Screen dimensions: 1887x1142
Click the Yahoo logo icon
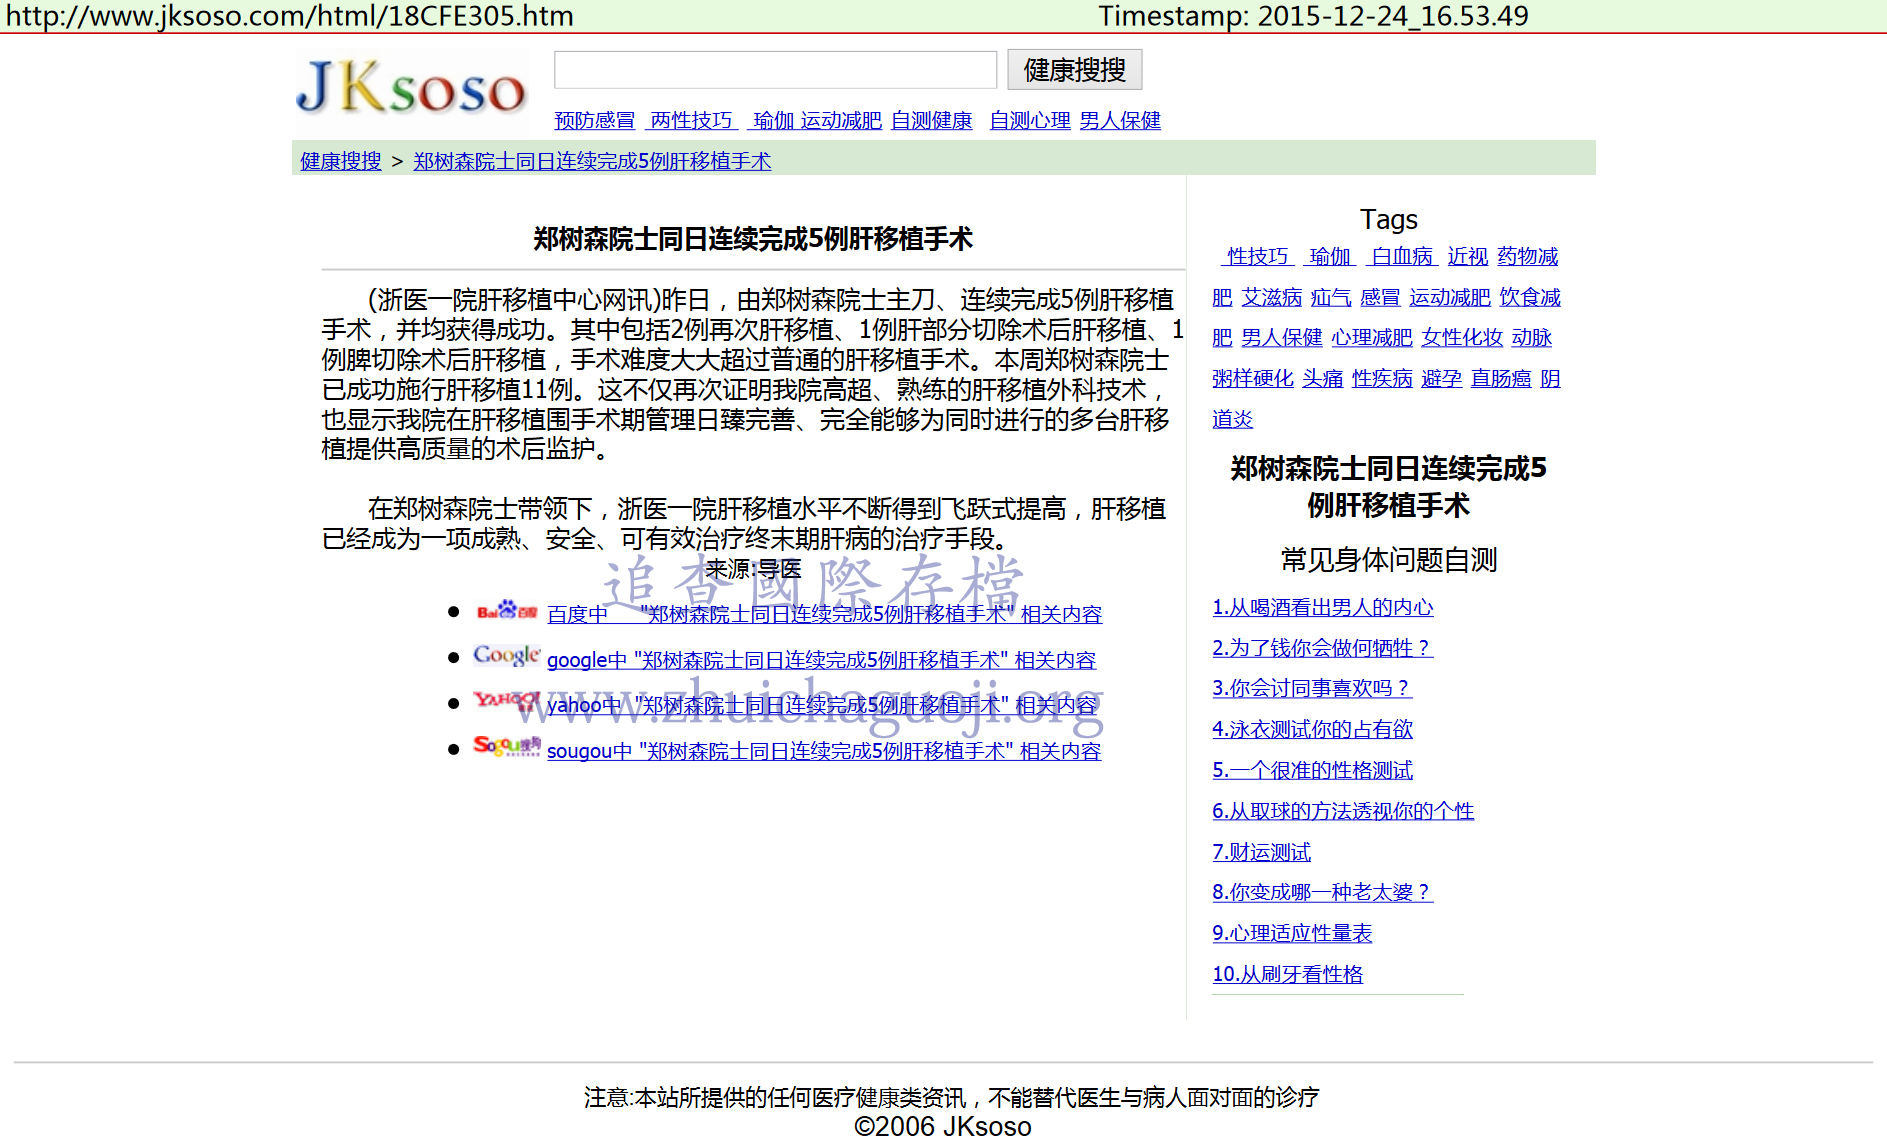click(506, 701)
